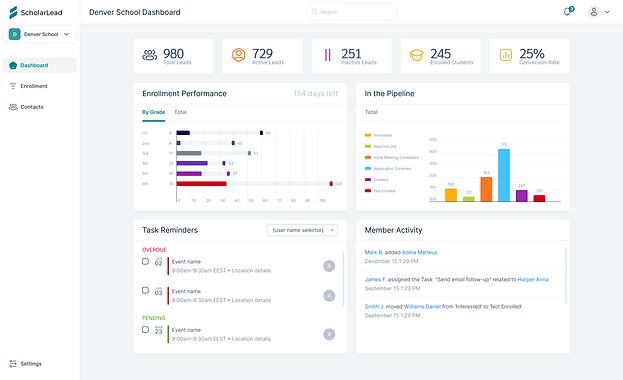
Task: Click the 245 Enrolled Students card
Action: (441, 56)
